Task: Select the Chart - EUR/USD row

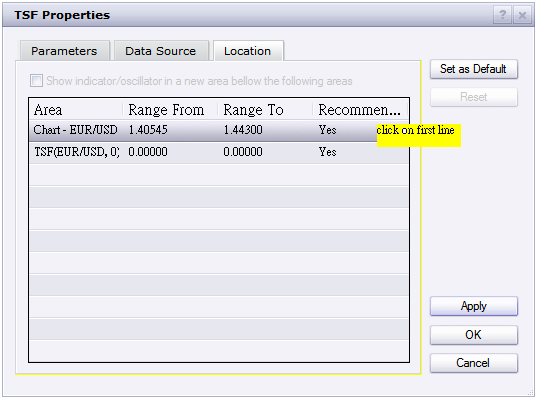Action: click(x=219, y=130)
